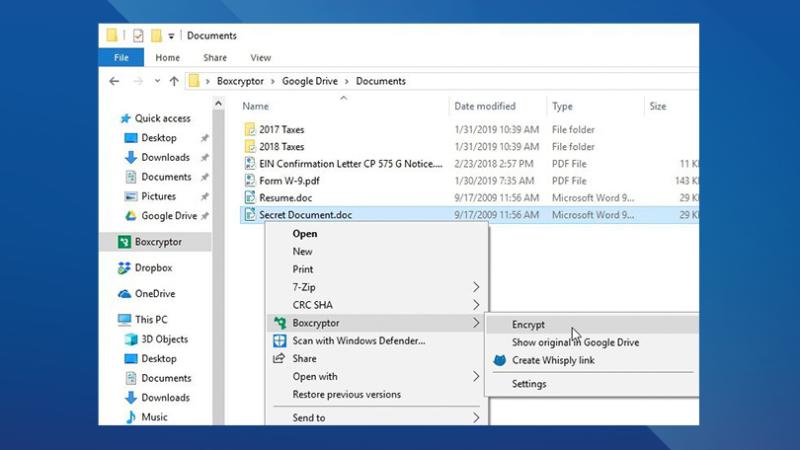
Task: Click the OneDrive cloud icon in the sidebar
Action: point(124,294)
